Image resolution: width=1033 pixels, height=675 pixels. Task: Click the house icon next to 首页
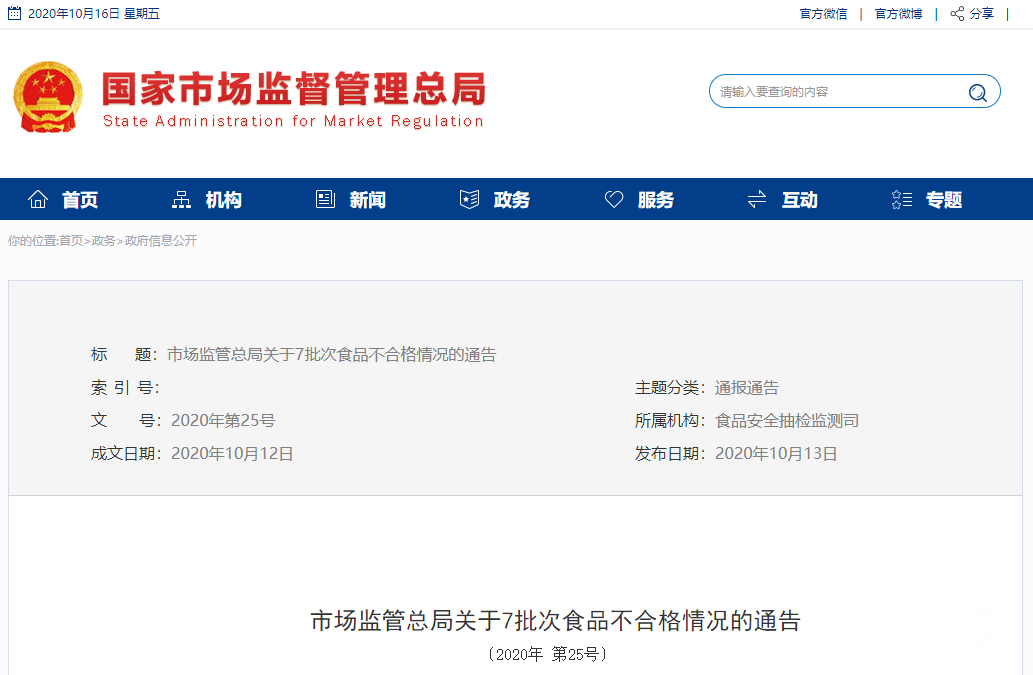click(x=38, y=199)
